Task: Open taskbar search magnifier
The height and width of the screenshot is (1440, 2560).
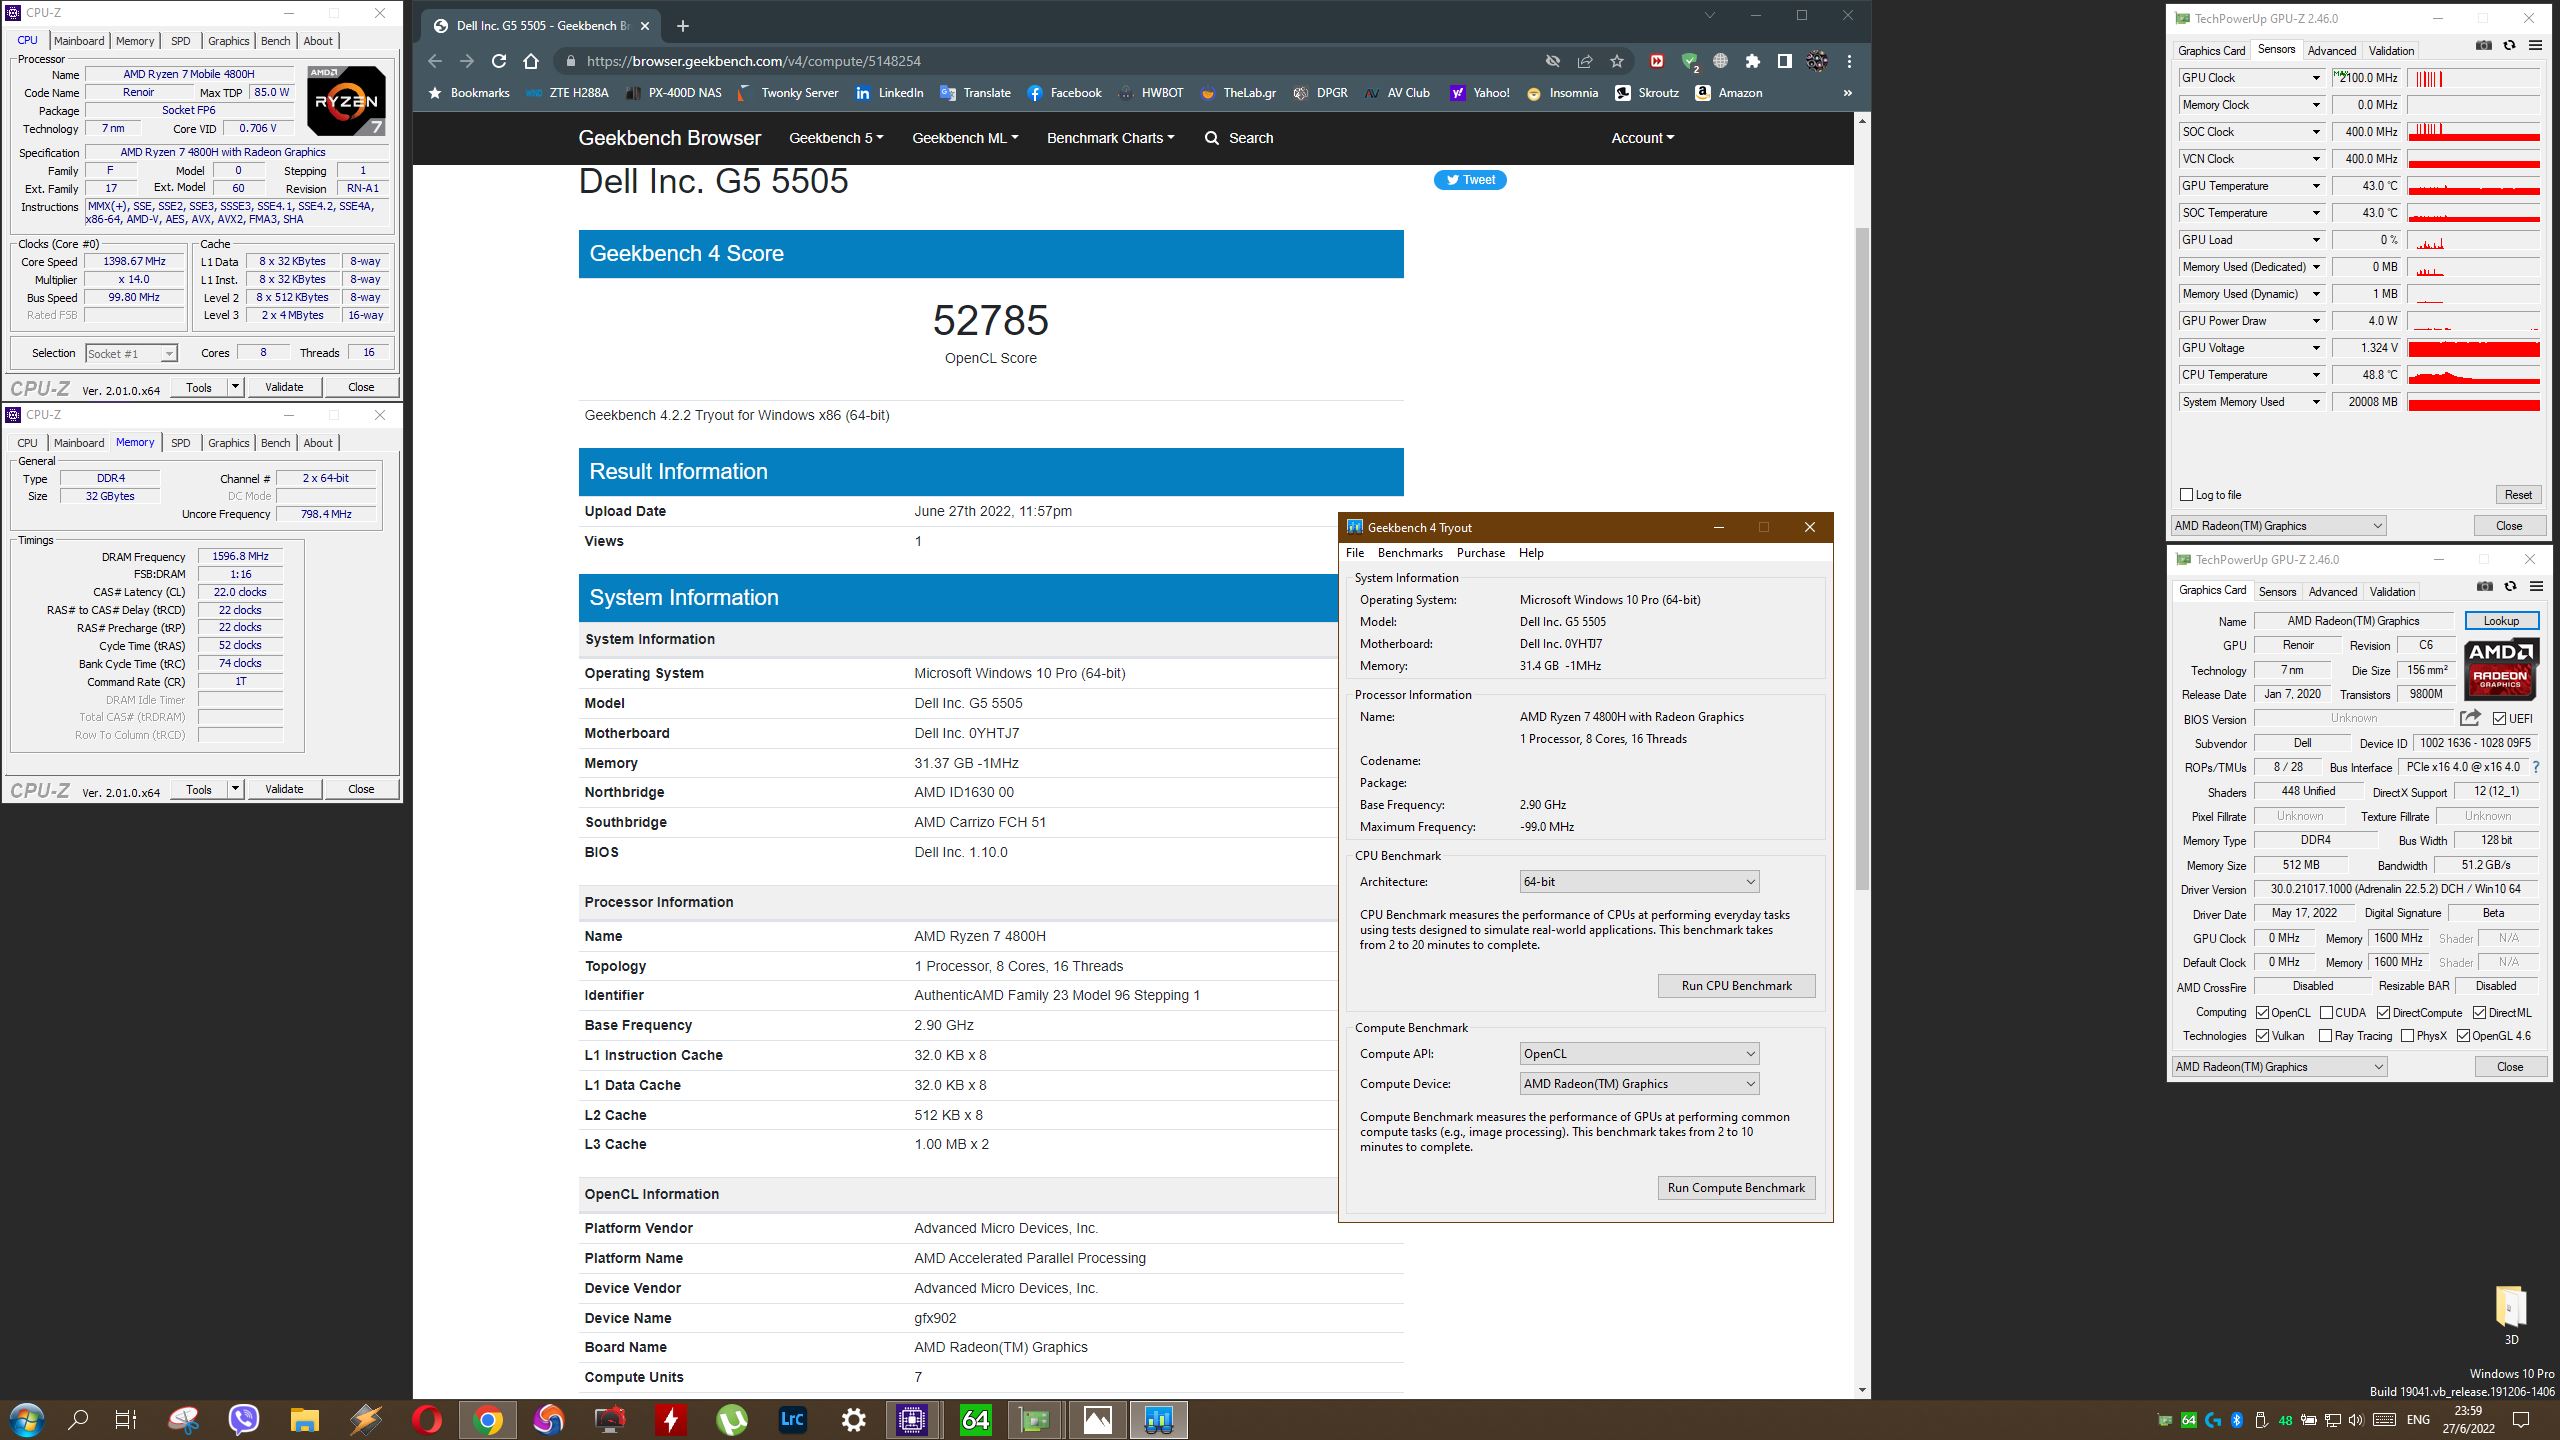Action: click(78, 1420)
